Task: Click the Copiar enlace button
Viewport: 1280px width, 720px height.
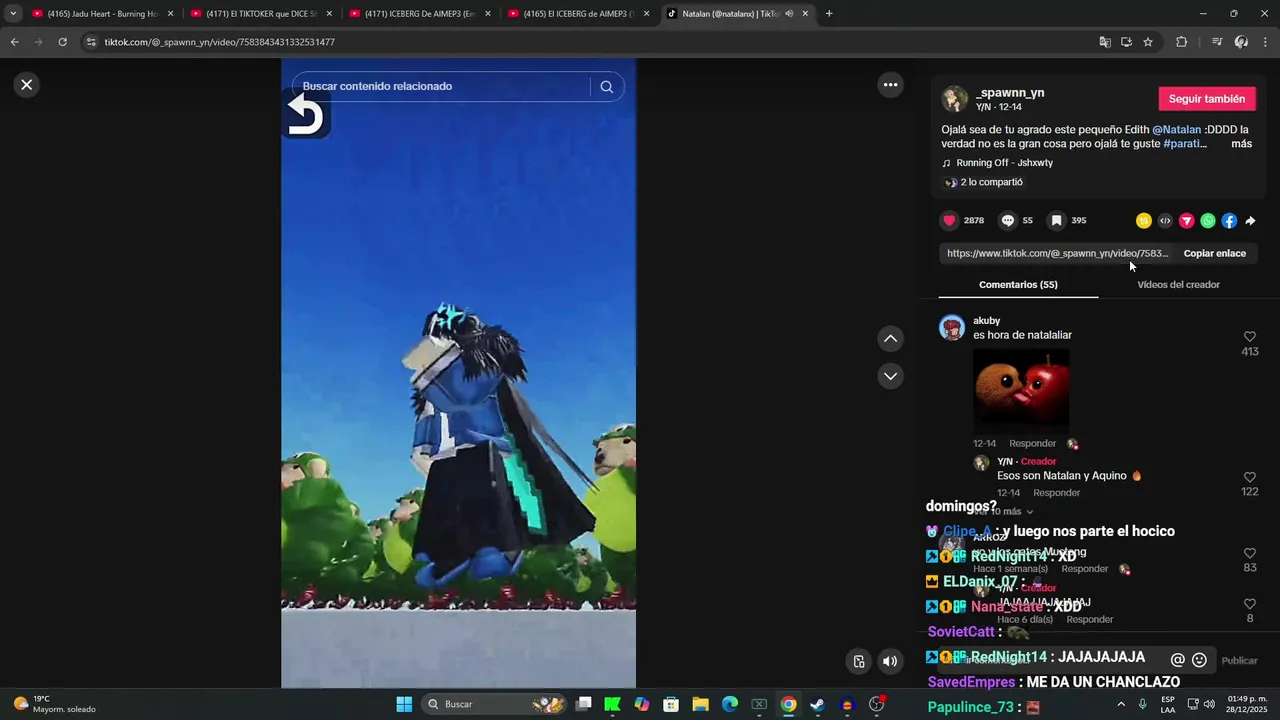Action: pyautogui.click(x=1214, y=253)
